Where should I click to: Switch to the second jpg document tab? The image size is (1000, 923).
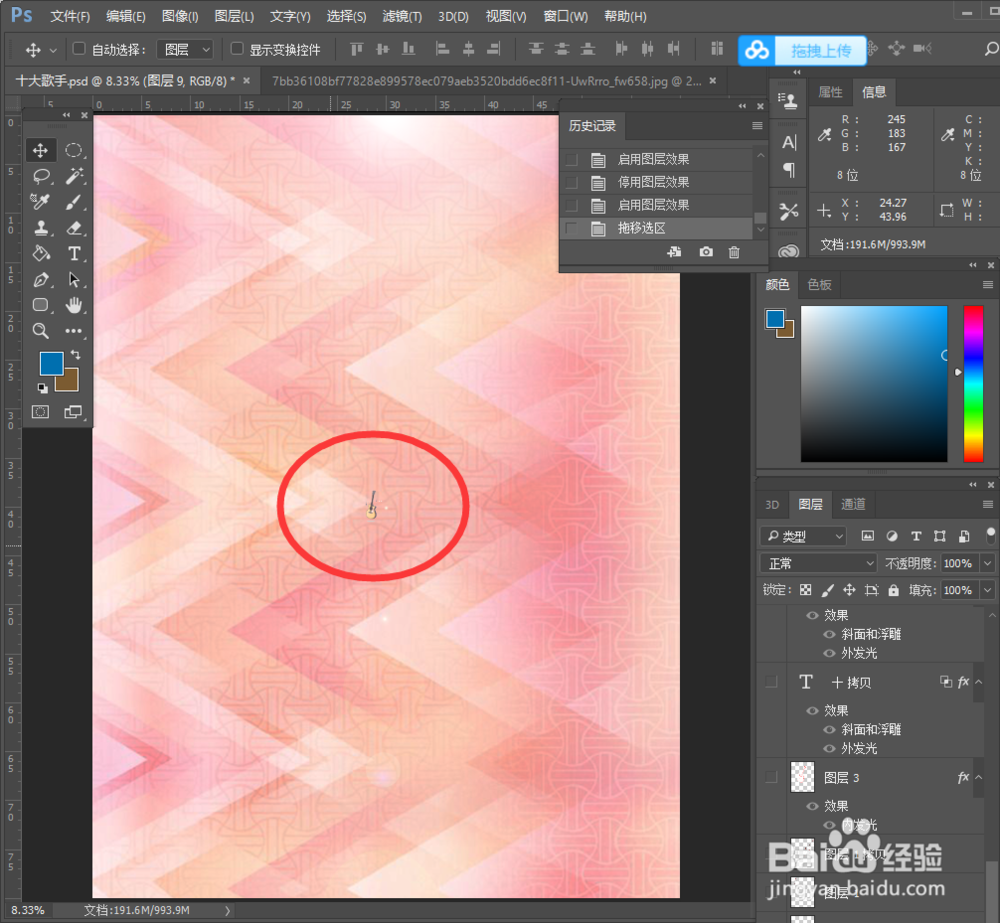(487, 81)
